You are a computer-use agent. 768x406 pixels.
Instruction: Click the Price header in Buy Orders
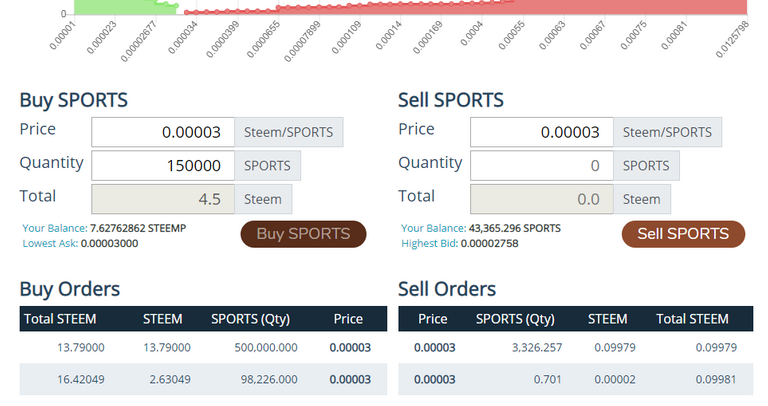pyautogui.click(x=348, y=319)
